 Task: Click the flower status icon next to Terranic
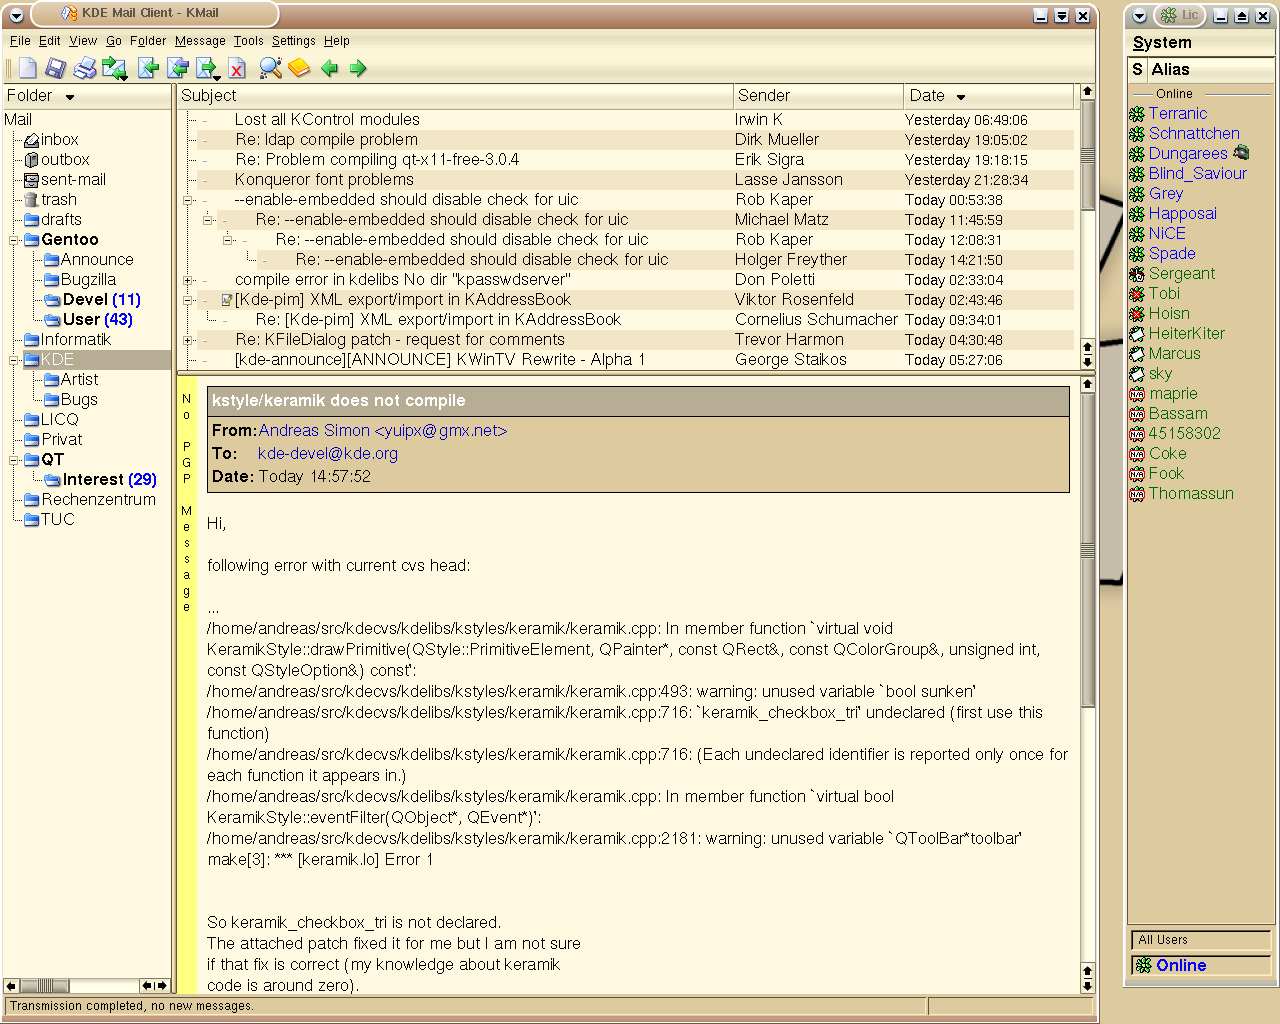1137,114
